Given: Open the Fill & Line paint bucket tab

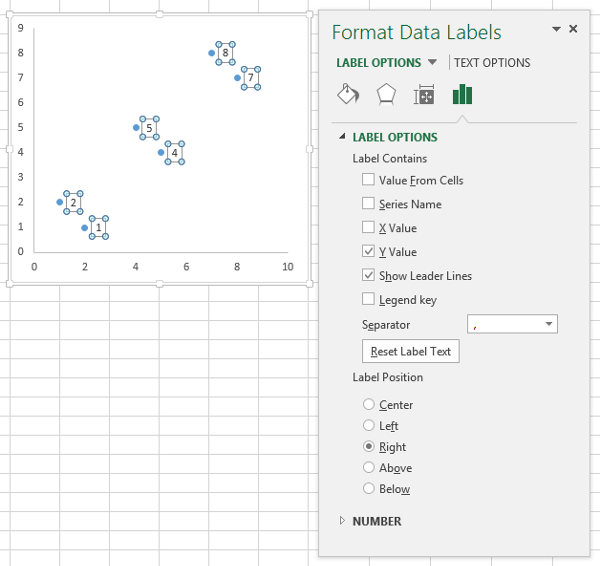Looking at the screenshot, I should coord(348,95).
